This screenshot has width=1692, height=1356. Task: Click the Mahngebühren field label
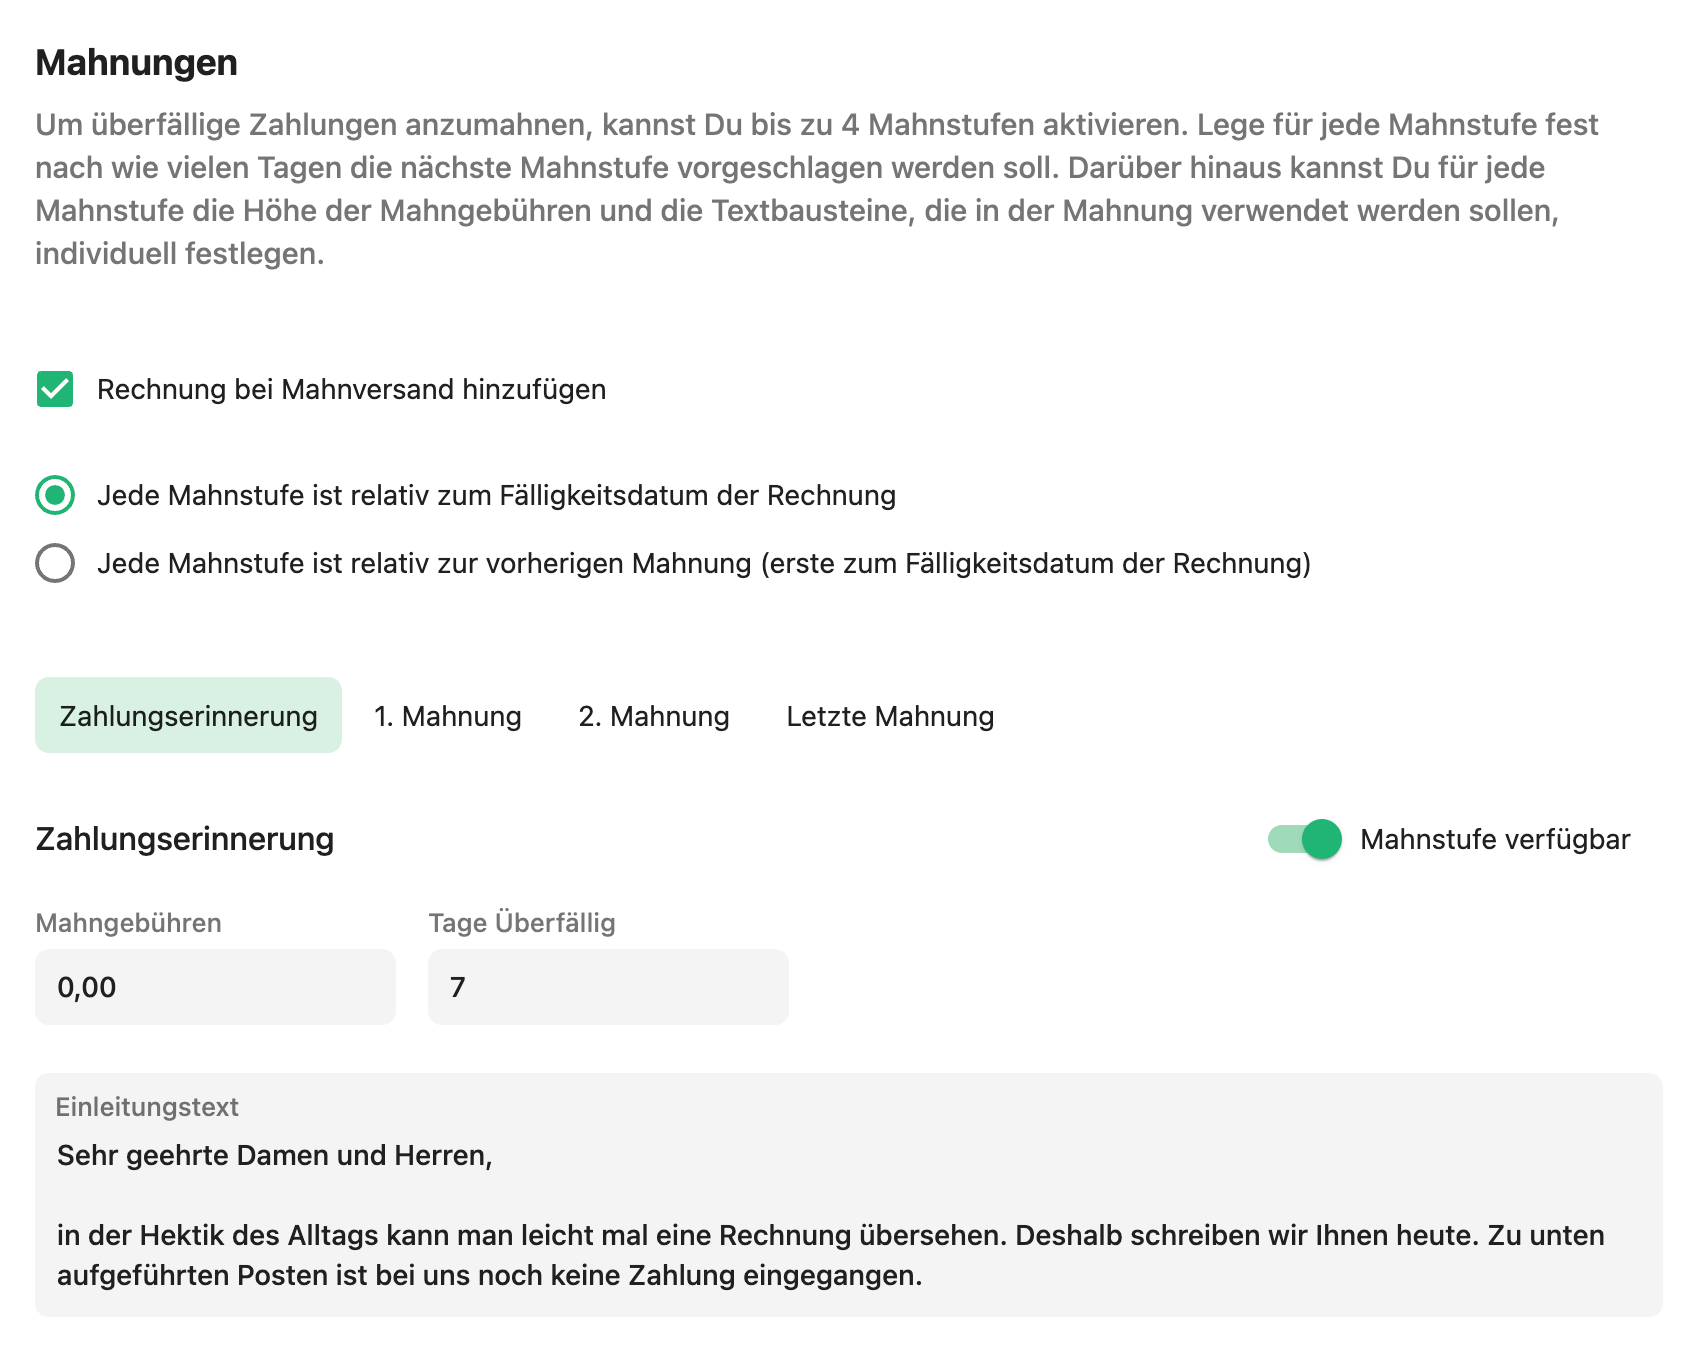(x=128, y=922)
